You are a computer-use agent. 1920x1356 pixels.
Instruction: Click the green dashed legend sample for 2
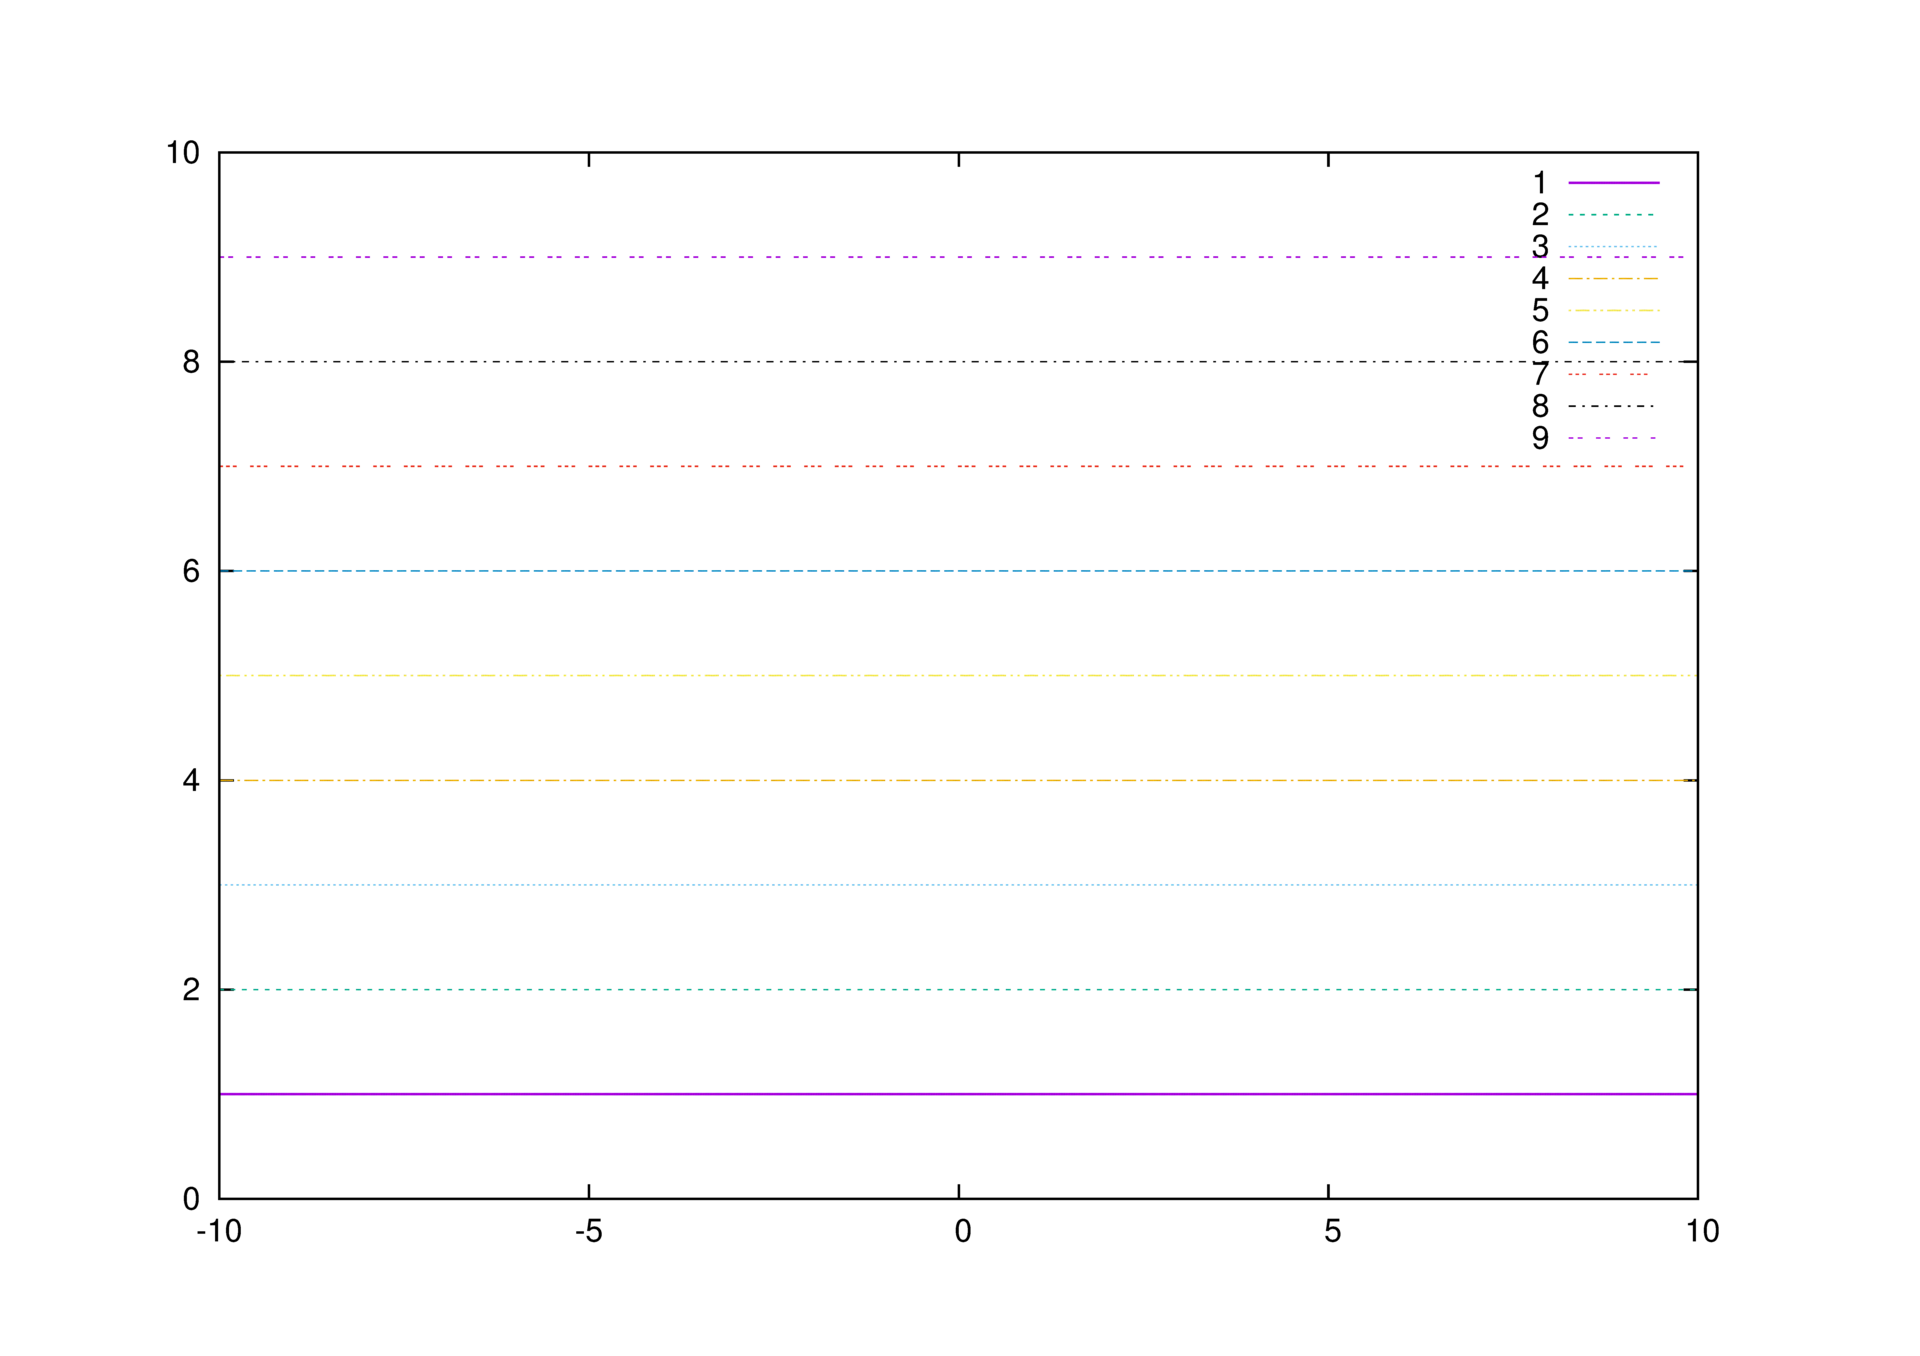coord(1611,215)
